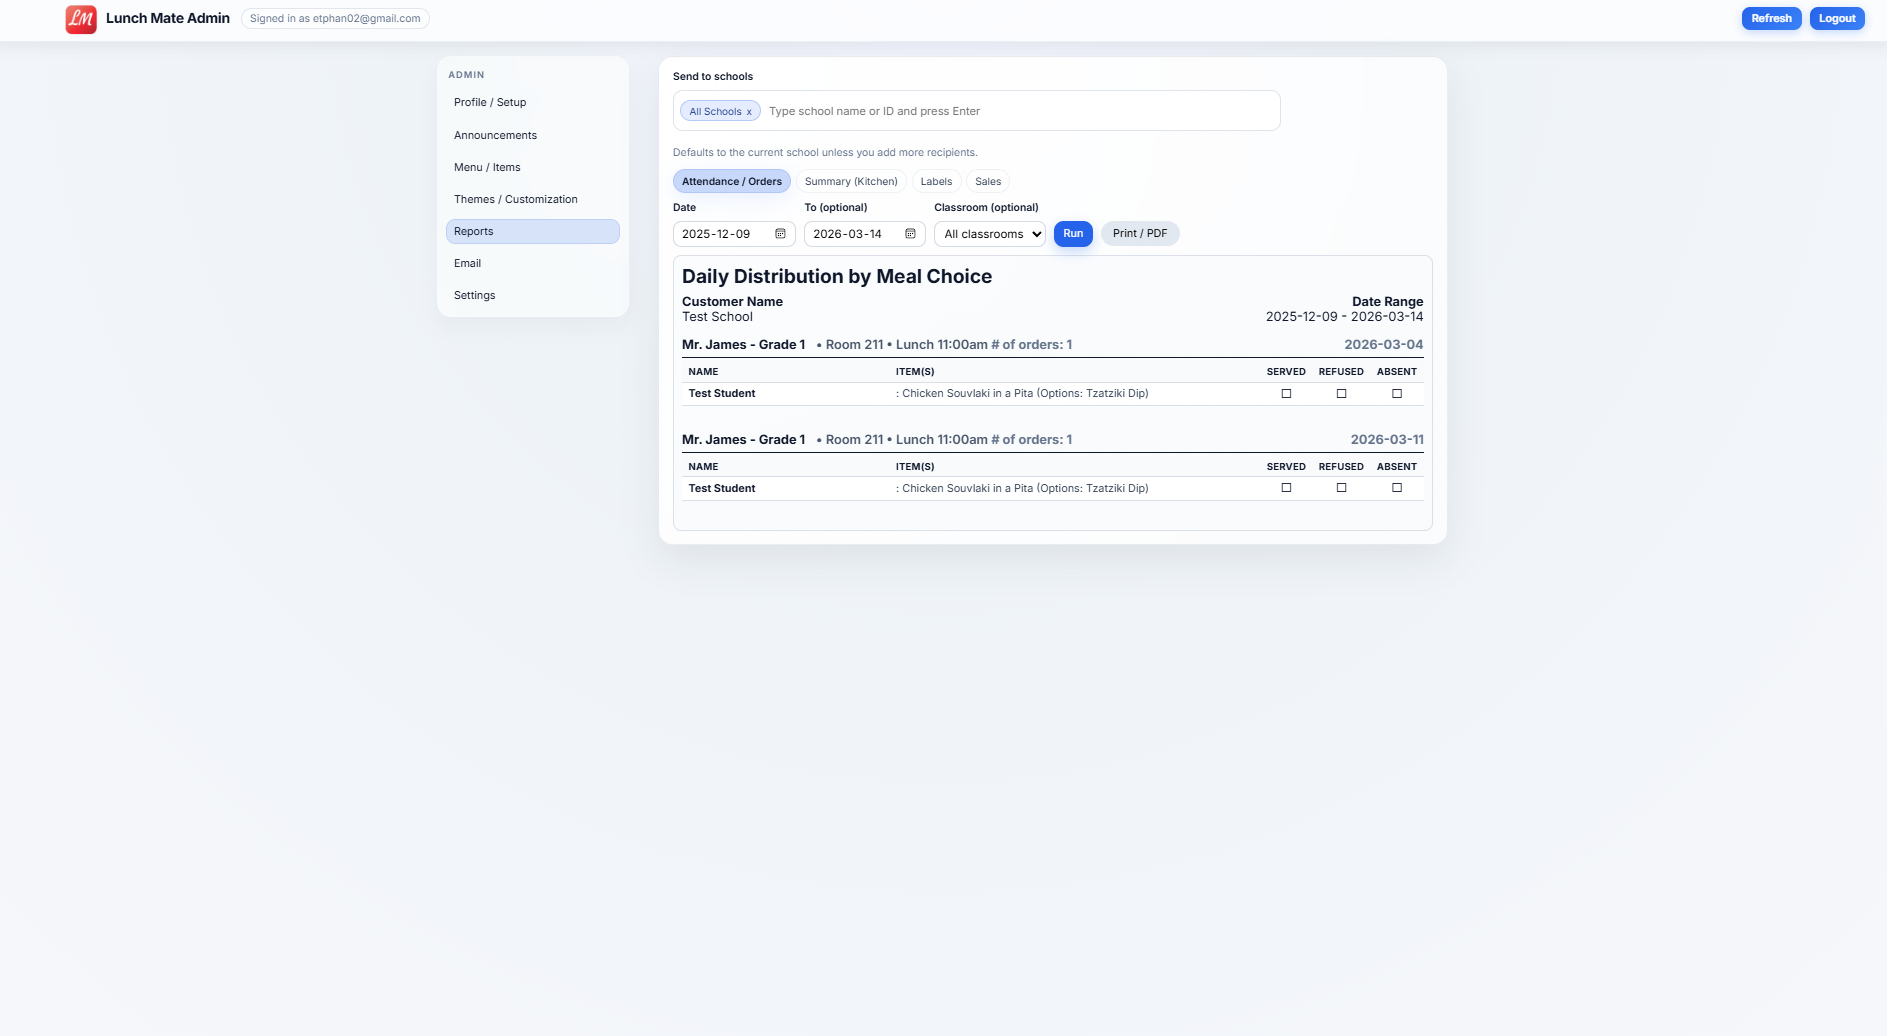
Task: Click the Refresh button in header
Action: coord(1770,18)
